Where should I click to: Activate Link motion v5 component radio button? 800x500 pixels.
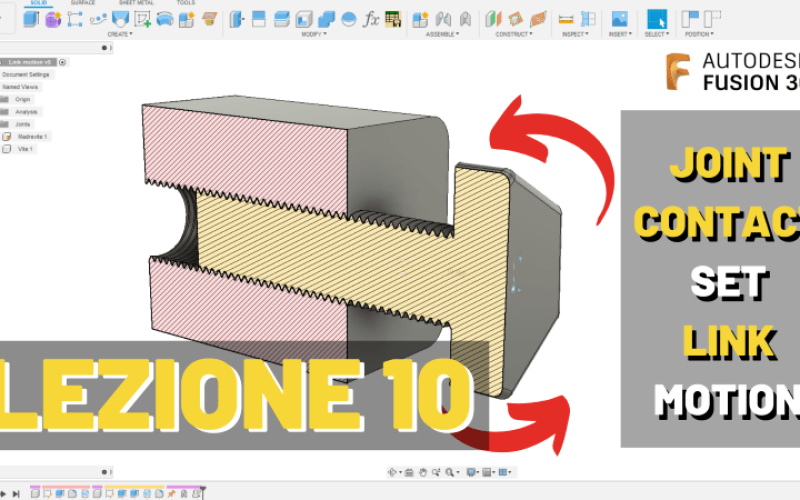[x=62, y=62]
